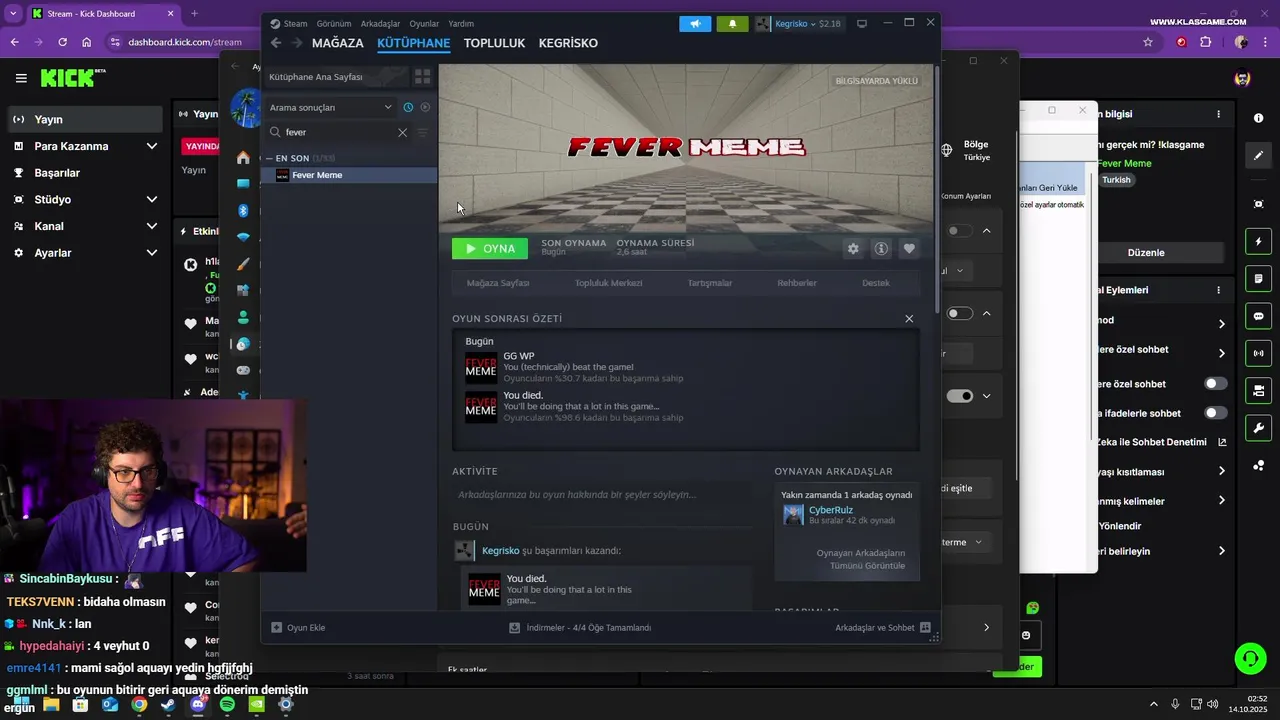The image size is (1280, 720).
Task: Open wrench tools icon in Kick sidebar
Action: pos(1258,428)
